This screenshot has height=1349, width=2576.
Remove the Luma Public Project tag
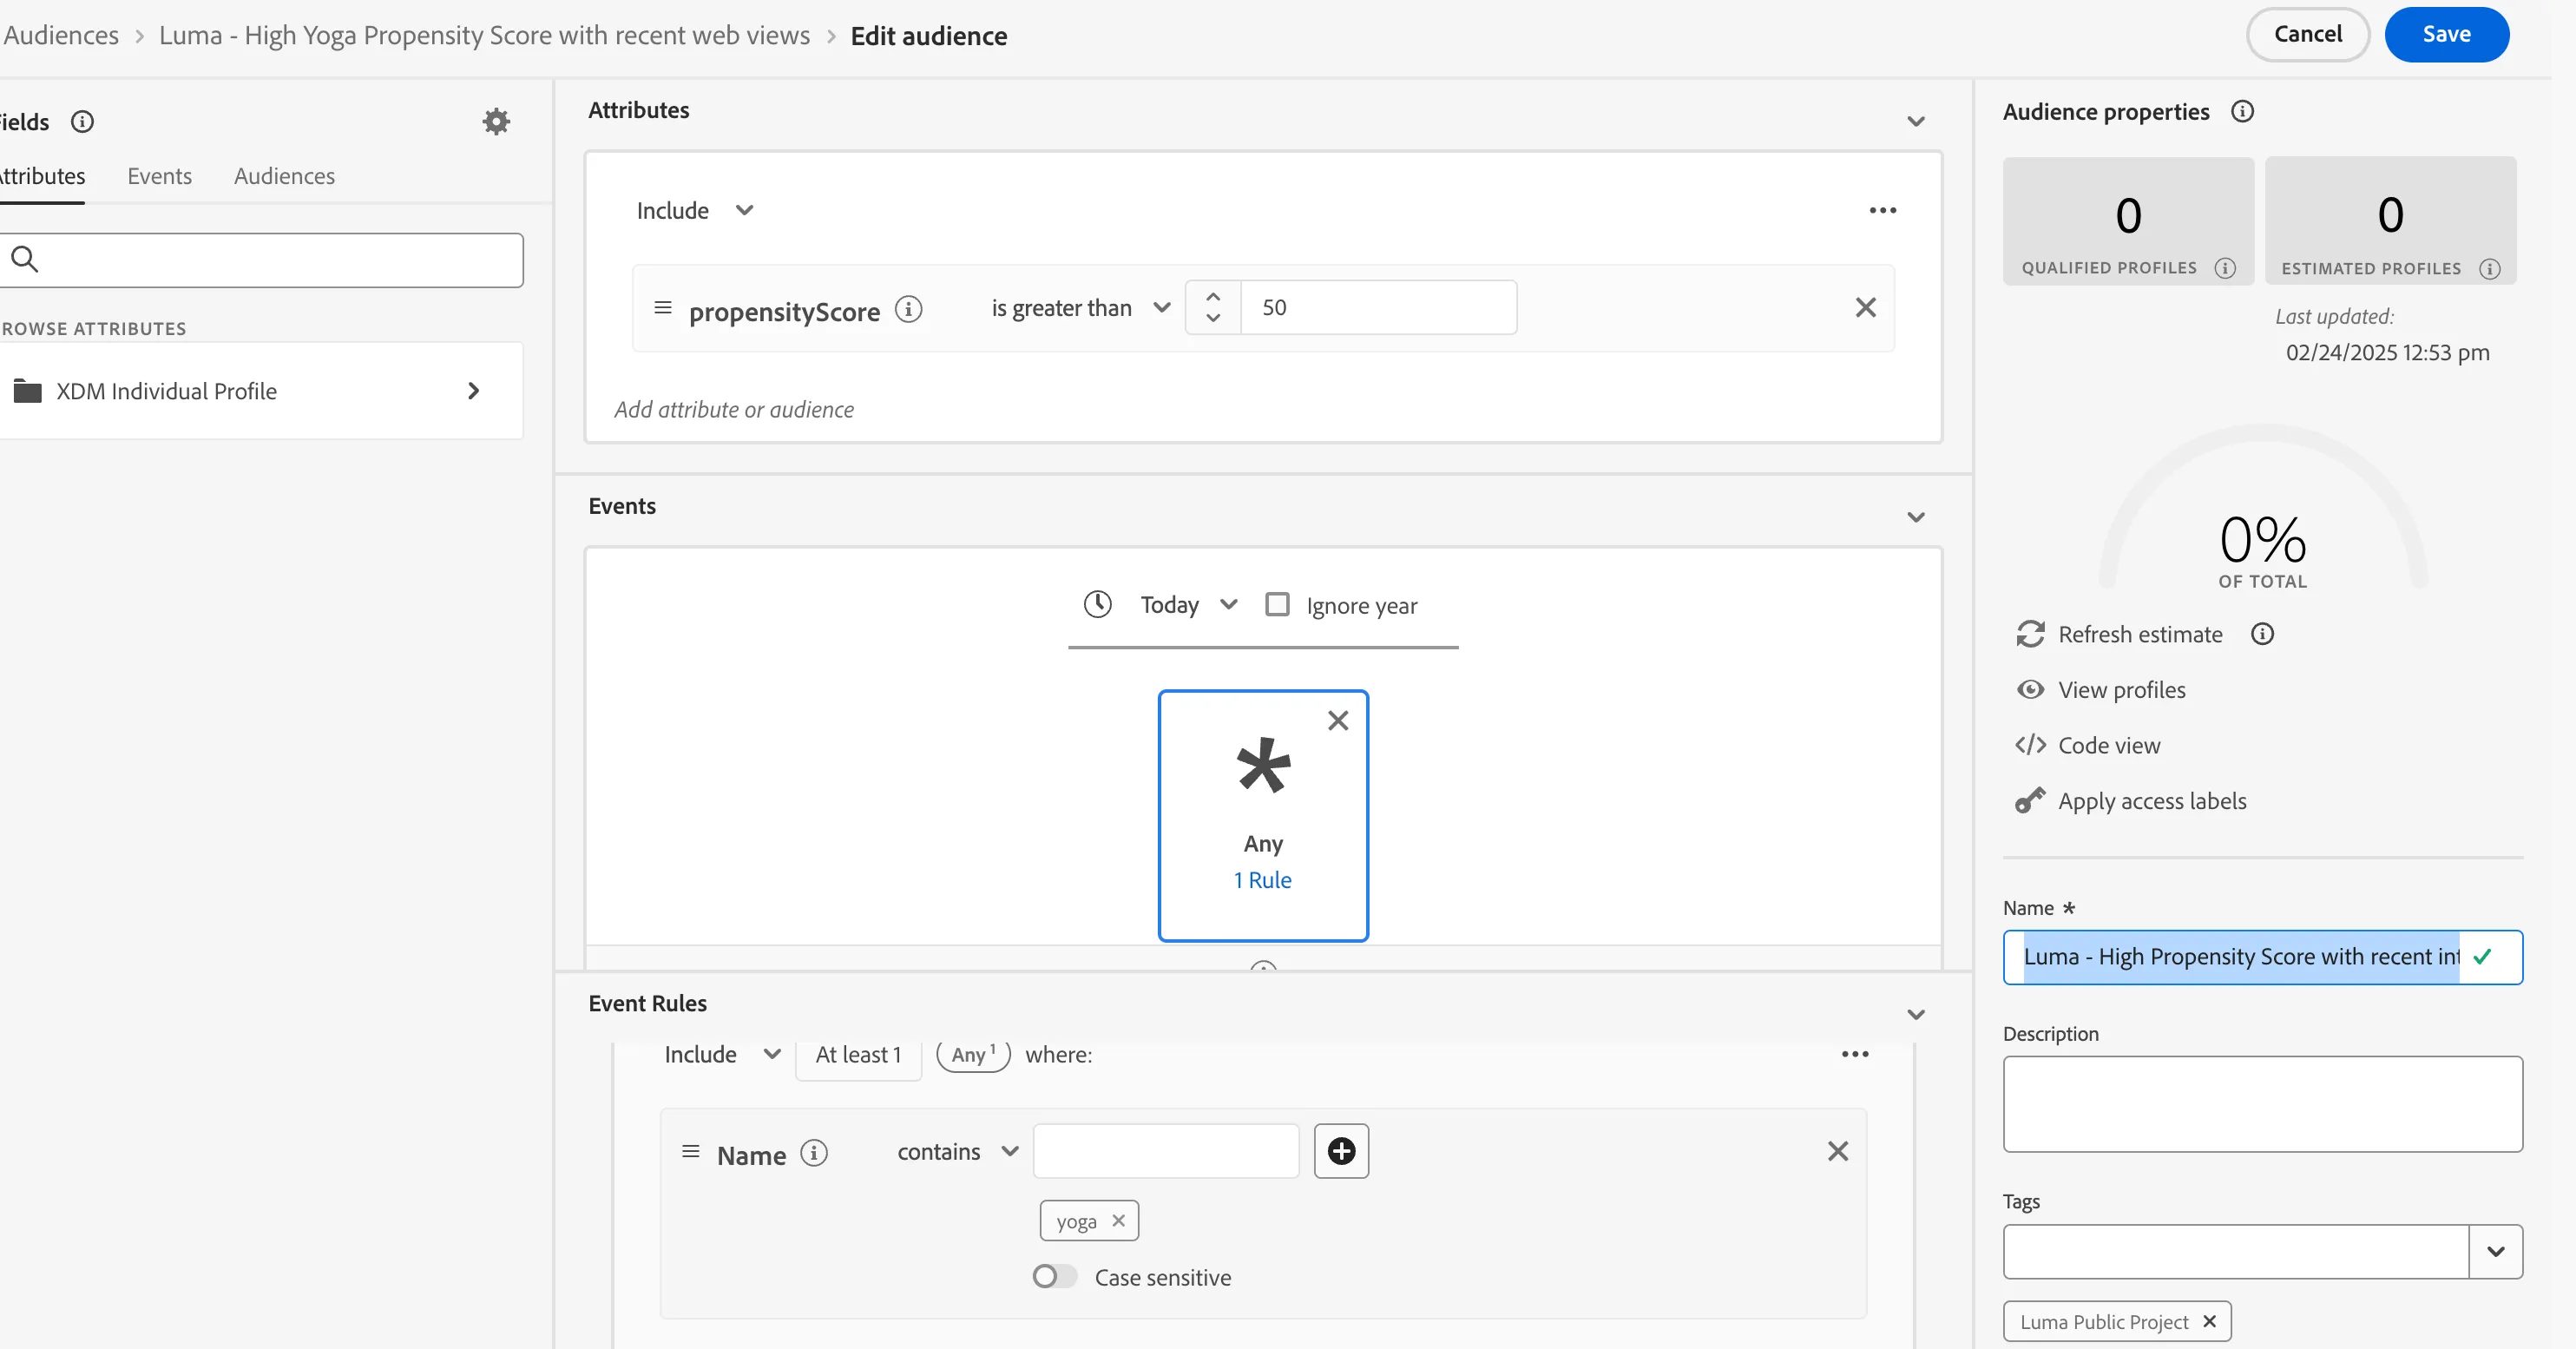[2208, 1322]
